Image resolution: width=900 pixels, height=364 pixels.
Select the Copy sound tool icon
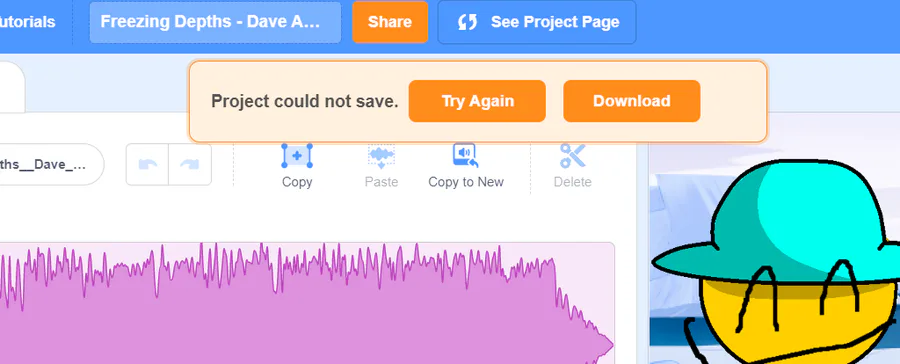(297, 156)
